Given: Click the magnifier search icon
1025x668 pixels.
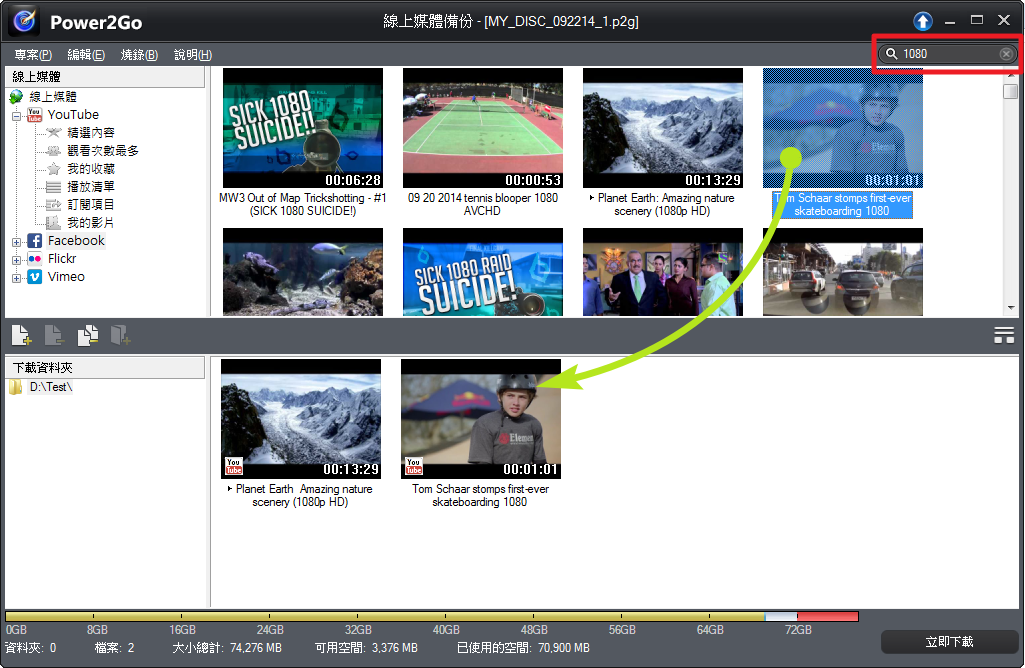Looking at the screenshot, I should coord(889,54).
